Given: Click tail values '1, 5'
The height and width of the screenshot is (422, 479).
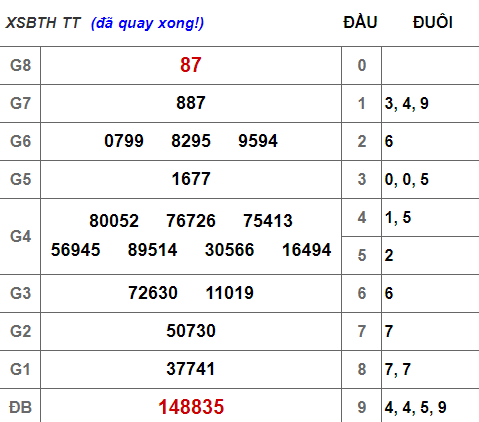Looking at the screenshot, I should [x=398, y=218].
